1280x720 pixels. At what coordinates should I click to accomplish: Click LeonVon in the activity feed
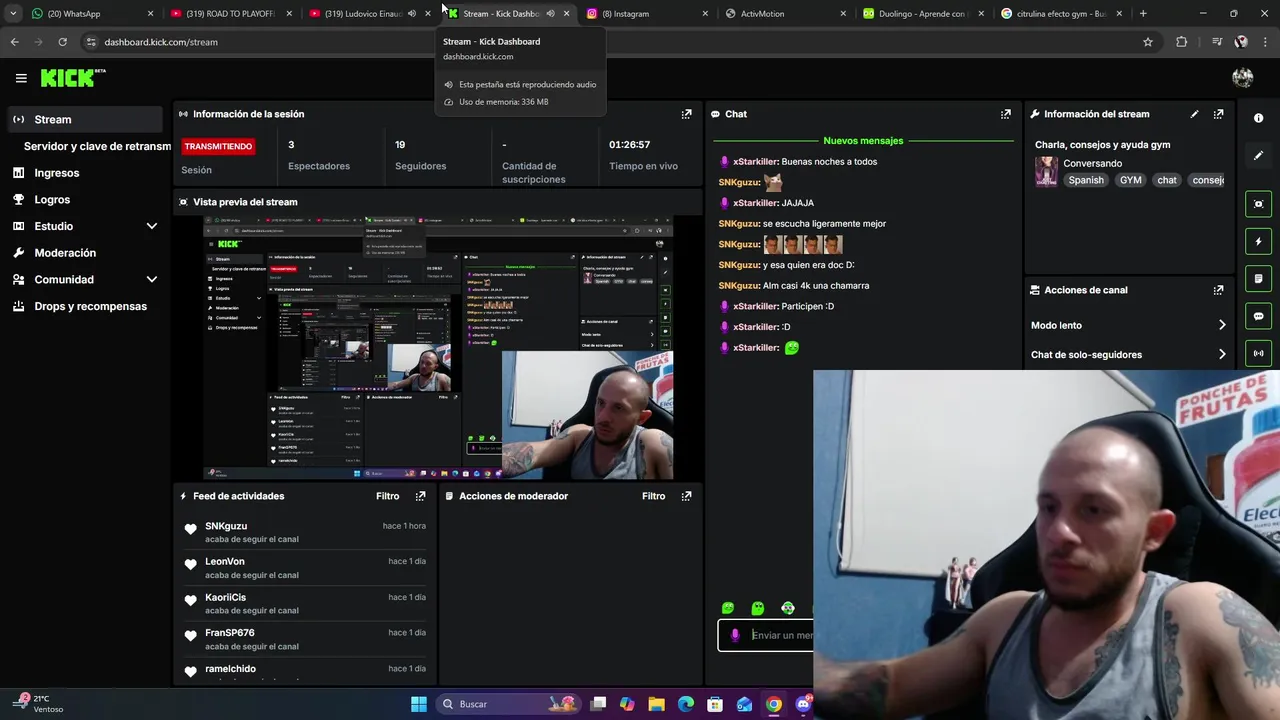[x=225, y=562]
